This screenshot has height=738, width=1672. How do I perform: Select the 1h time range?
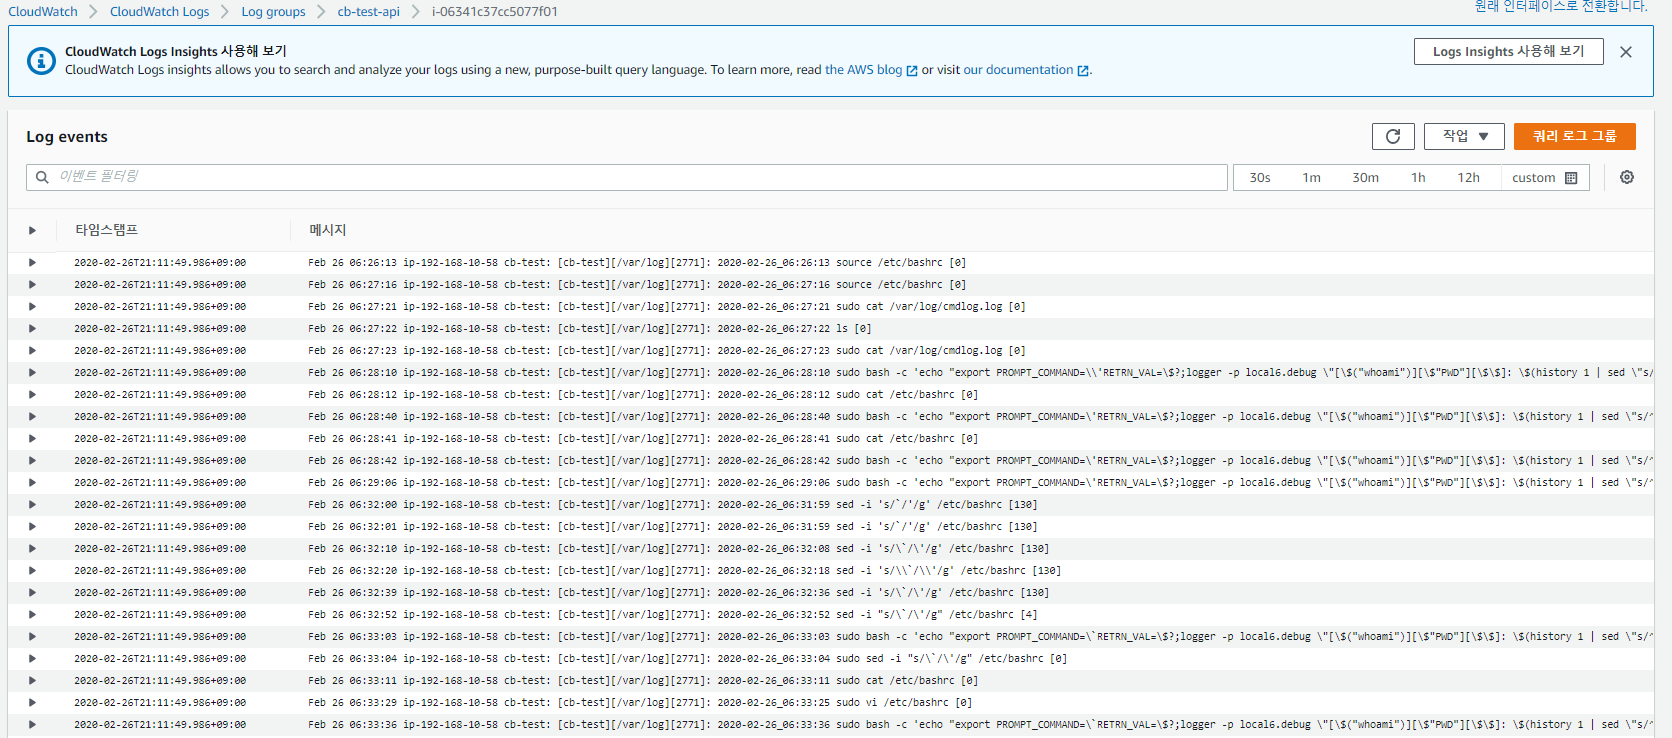pos(1418,178)
